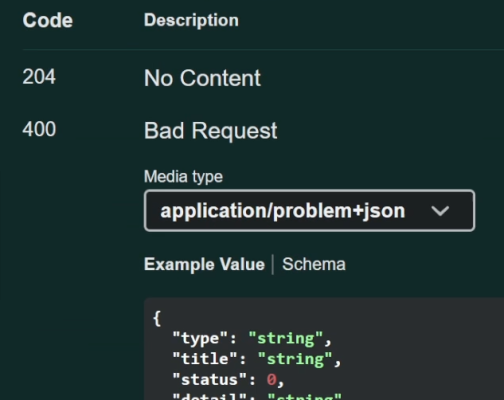The image size is (504, 400).
Task: Click the 400 response code
Action: coord(39,129)
